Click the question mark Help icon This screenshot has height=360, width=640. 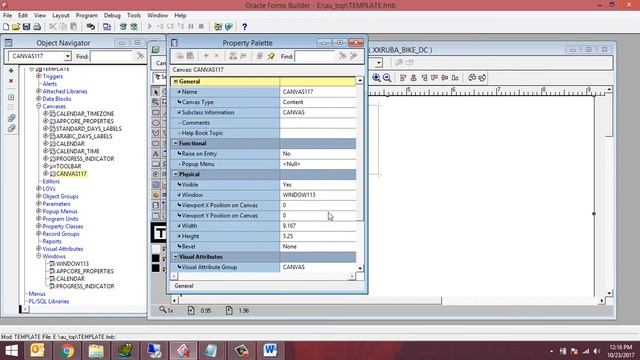pos(244,27)
